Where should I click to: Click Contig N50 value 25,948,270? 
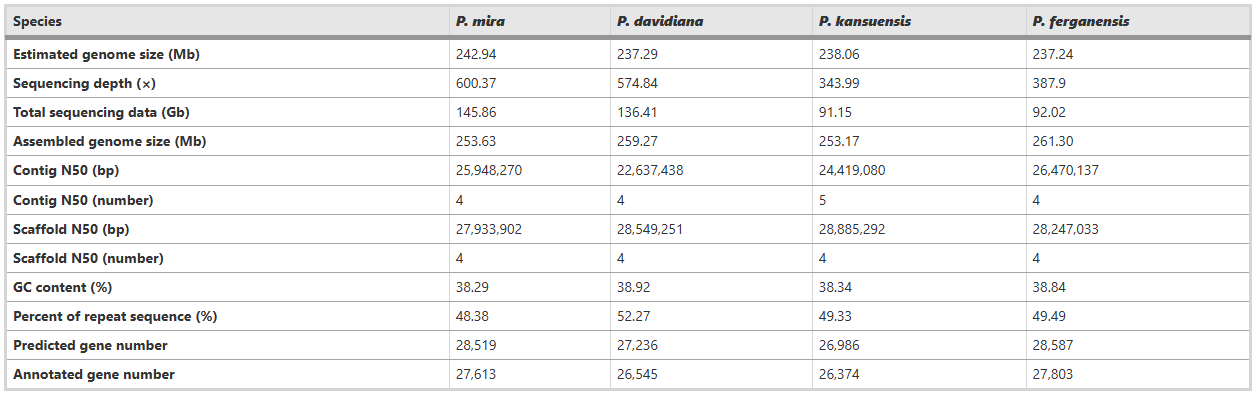click(488, 170)
